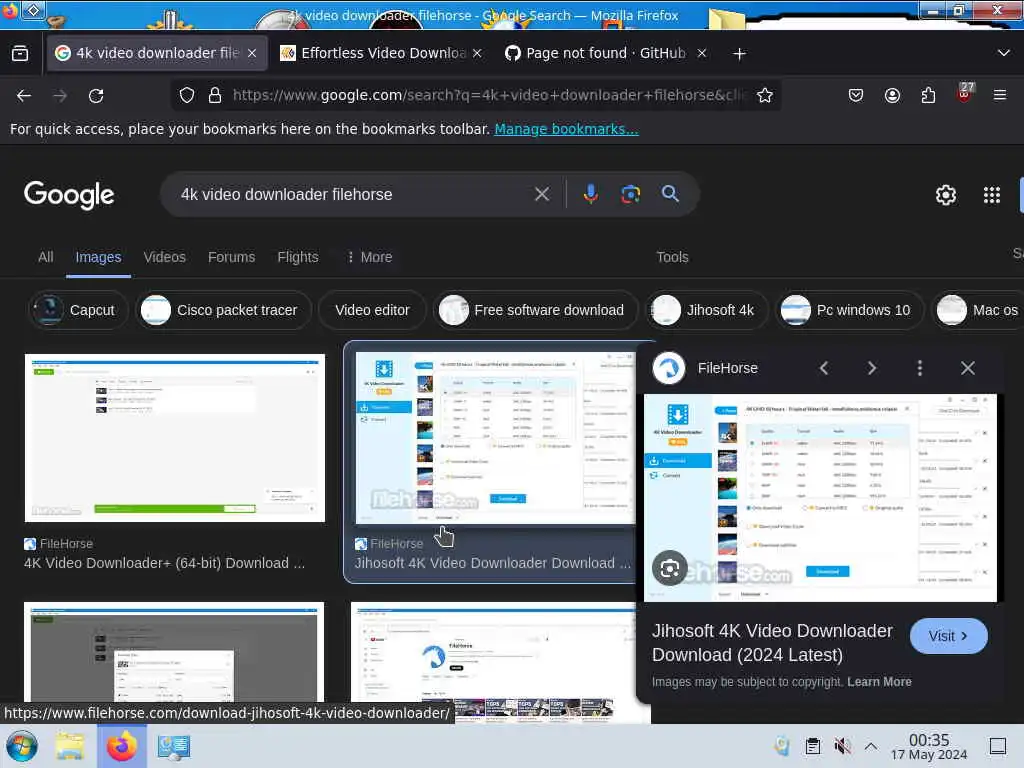Viewport: 1024px width, 768px height.
Task: Open three-dot options in preview panel
Action: click(920, 368)
